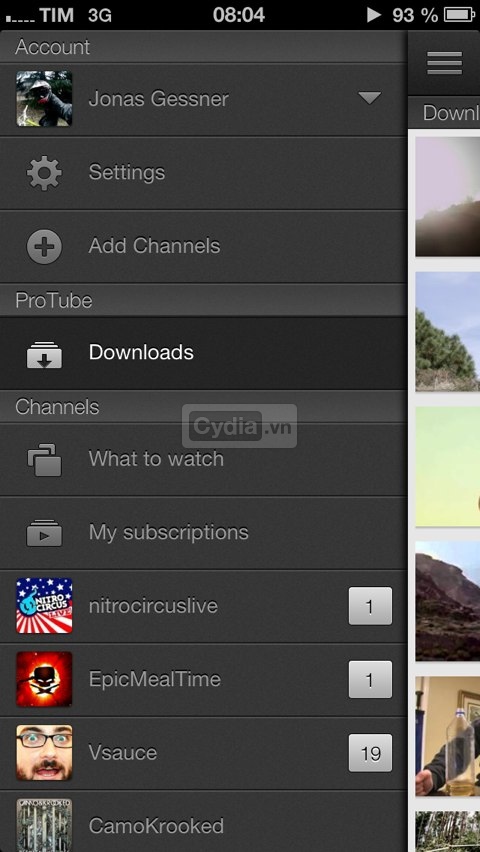Click the Settings gear icon
The image size is (480, 852).
click(x=44, y=173)
